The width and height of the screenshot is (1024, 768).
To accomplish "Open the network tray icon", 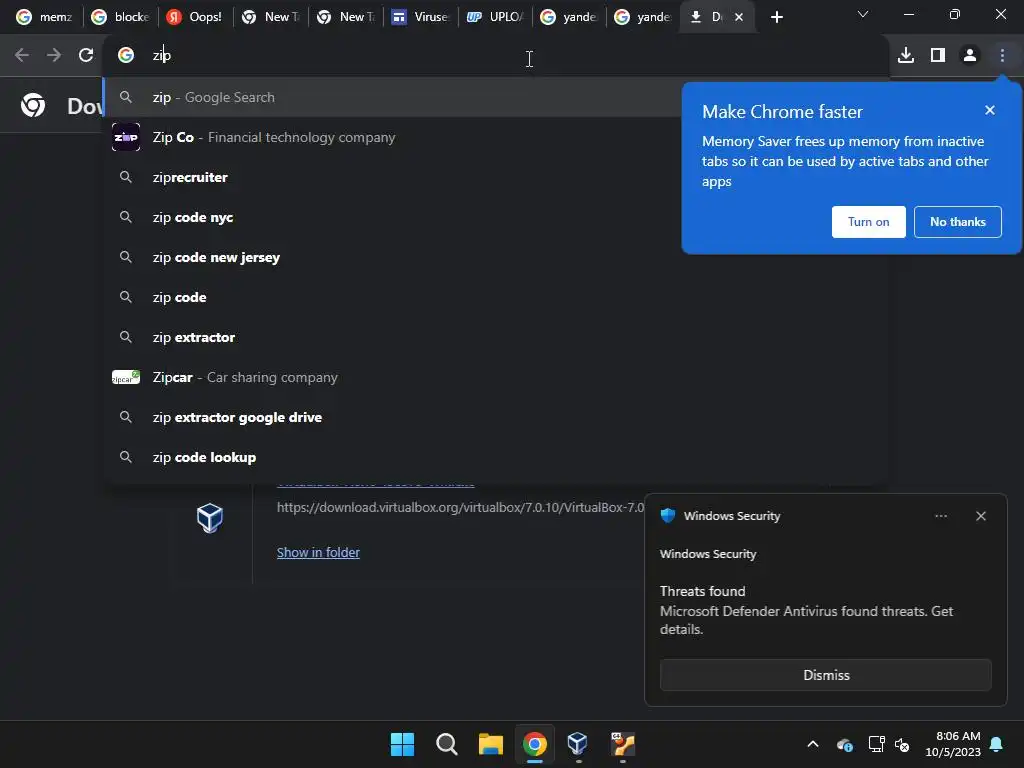I will pyautogui.click(x=876, y=744).
